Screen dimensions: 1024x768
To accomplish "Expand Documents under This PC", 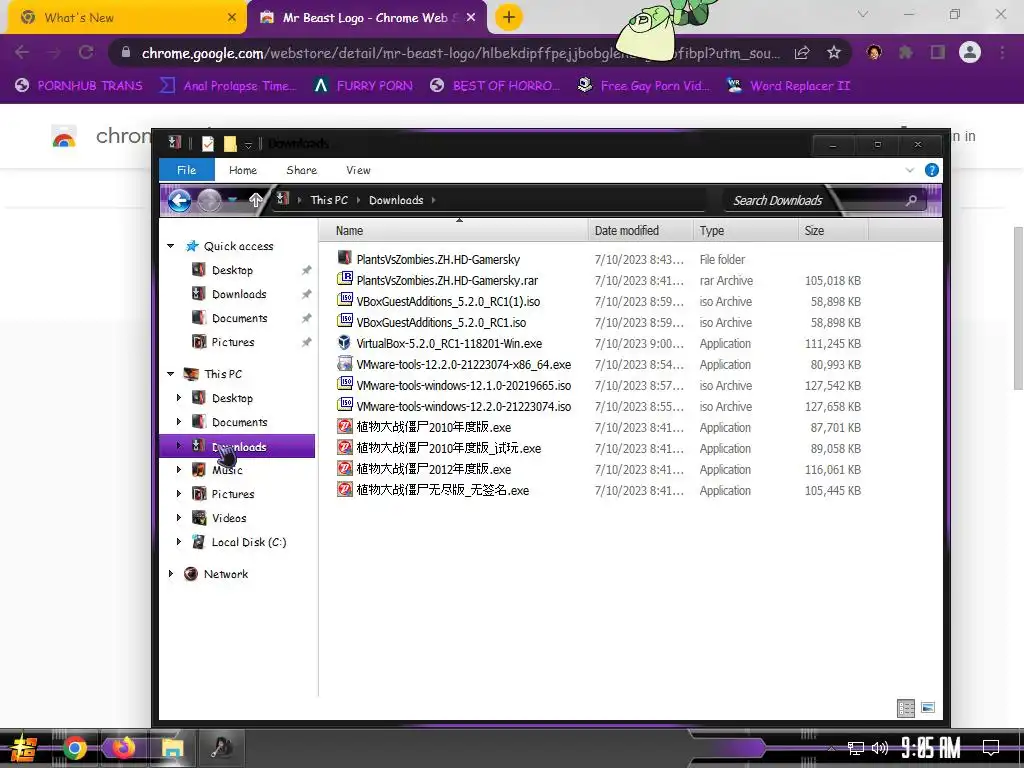I will coord(179,422).
